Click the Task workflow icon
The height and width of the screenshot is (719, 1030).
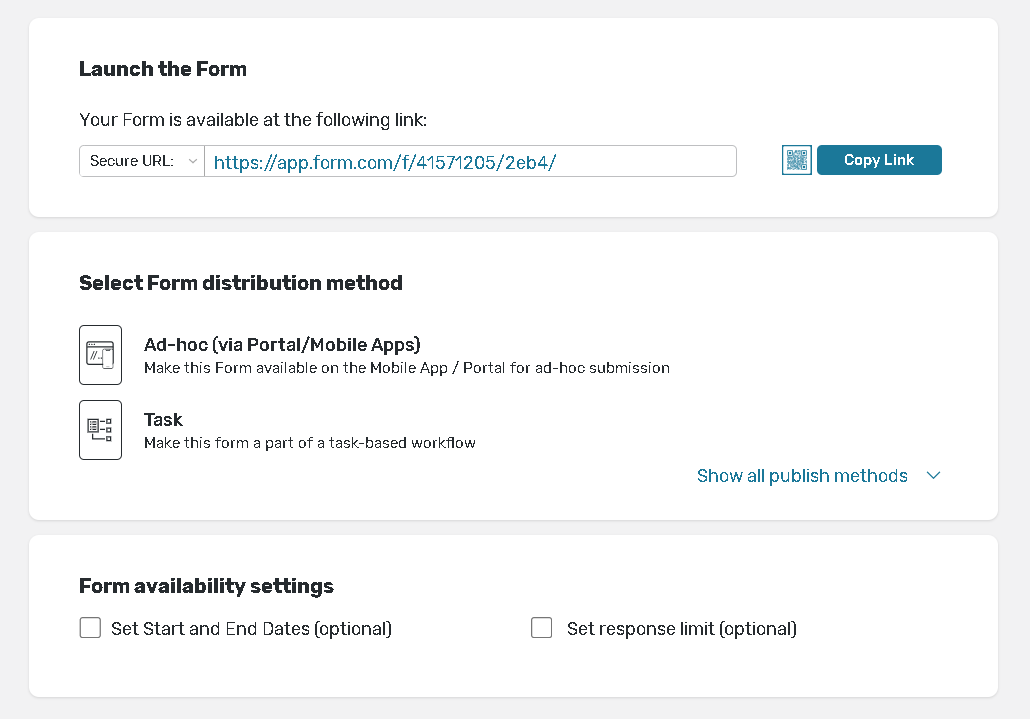pyautogui.click(x=100, y=430)
